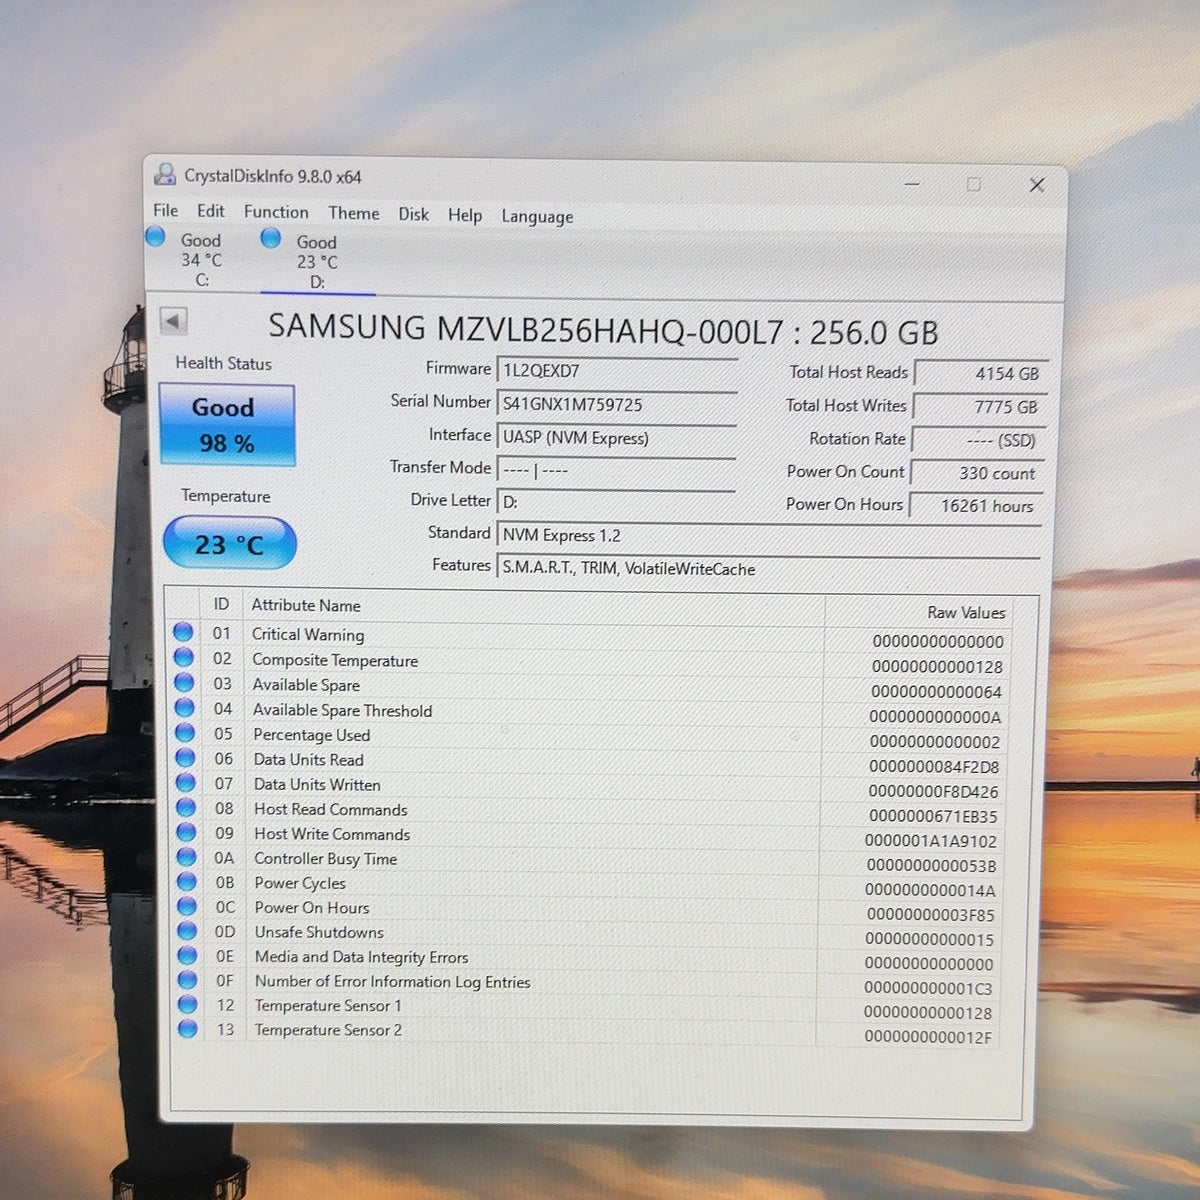Open the Function menu
Image resolution: width=1200 pixels, height=1200 pixels.
click(x=276, y=212)
